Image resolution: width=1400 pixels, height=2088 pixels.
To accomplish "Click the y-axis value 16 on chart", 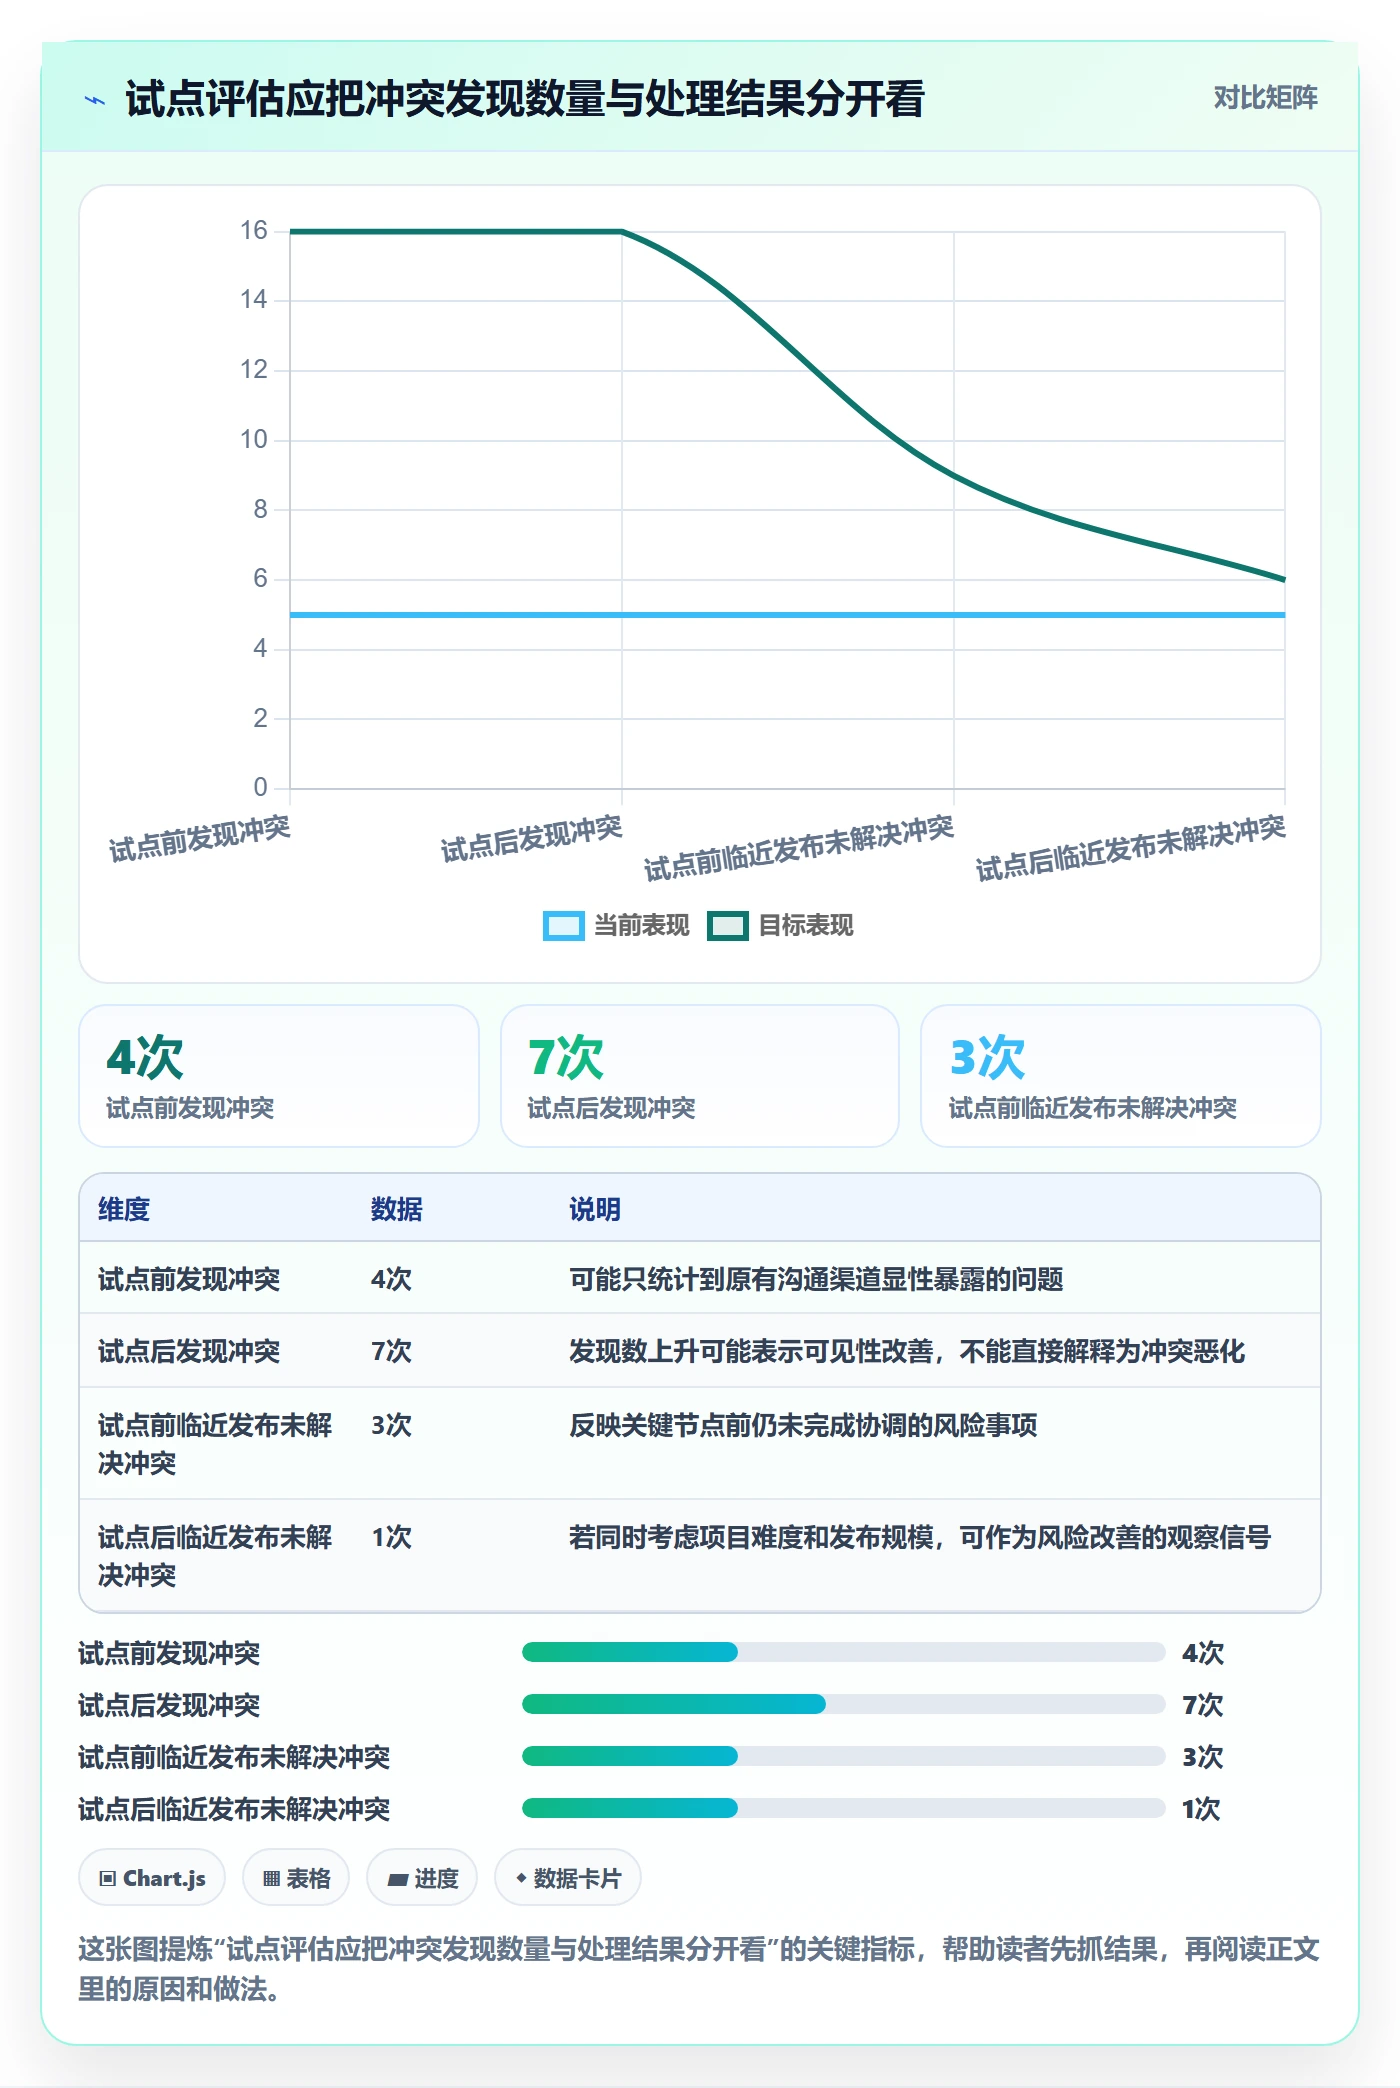I will [254, 231].
